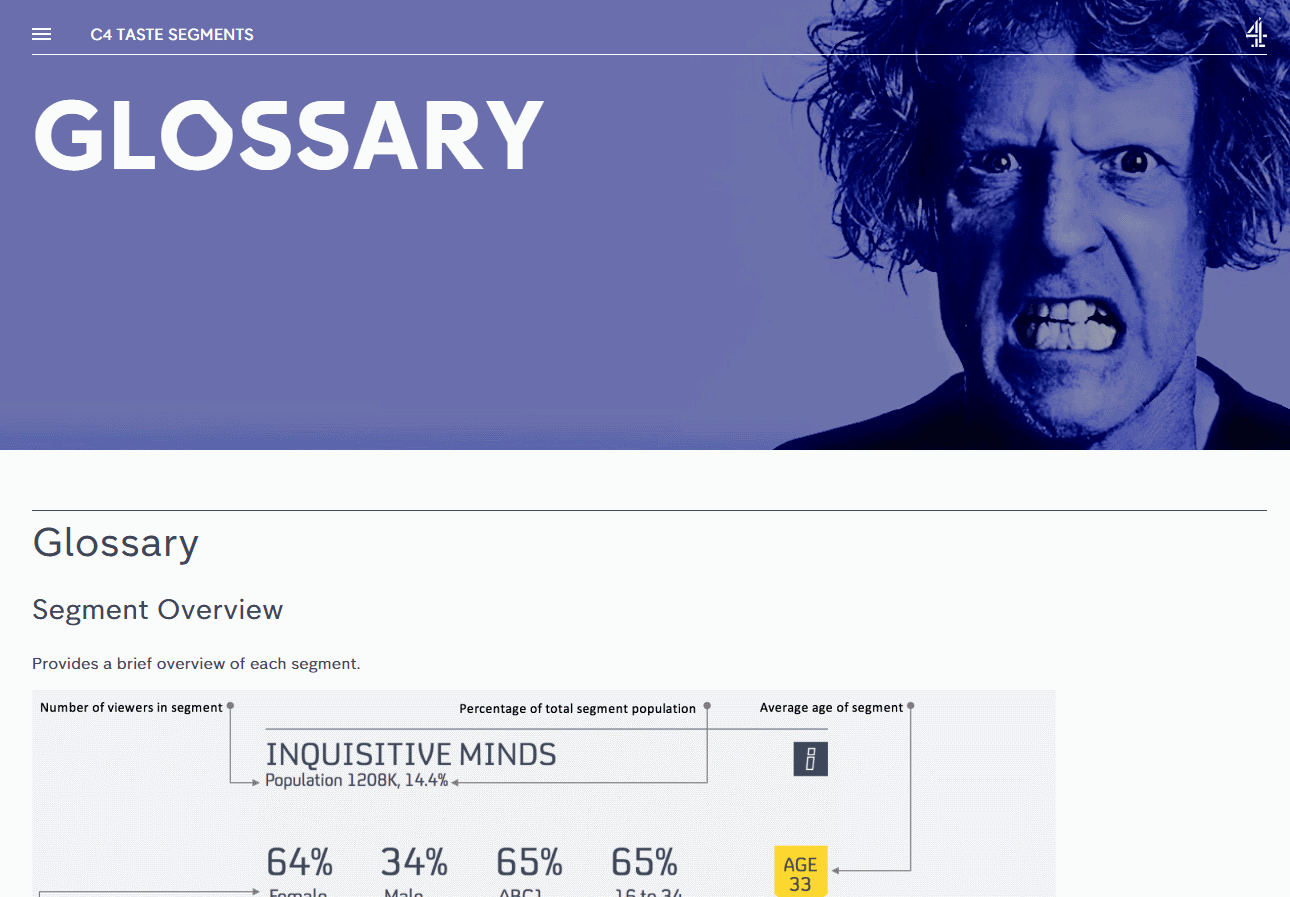Click the arrowhead pointing at AGE badge
This screenshot has width=1290, height=897.
(836, 871)
